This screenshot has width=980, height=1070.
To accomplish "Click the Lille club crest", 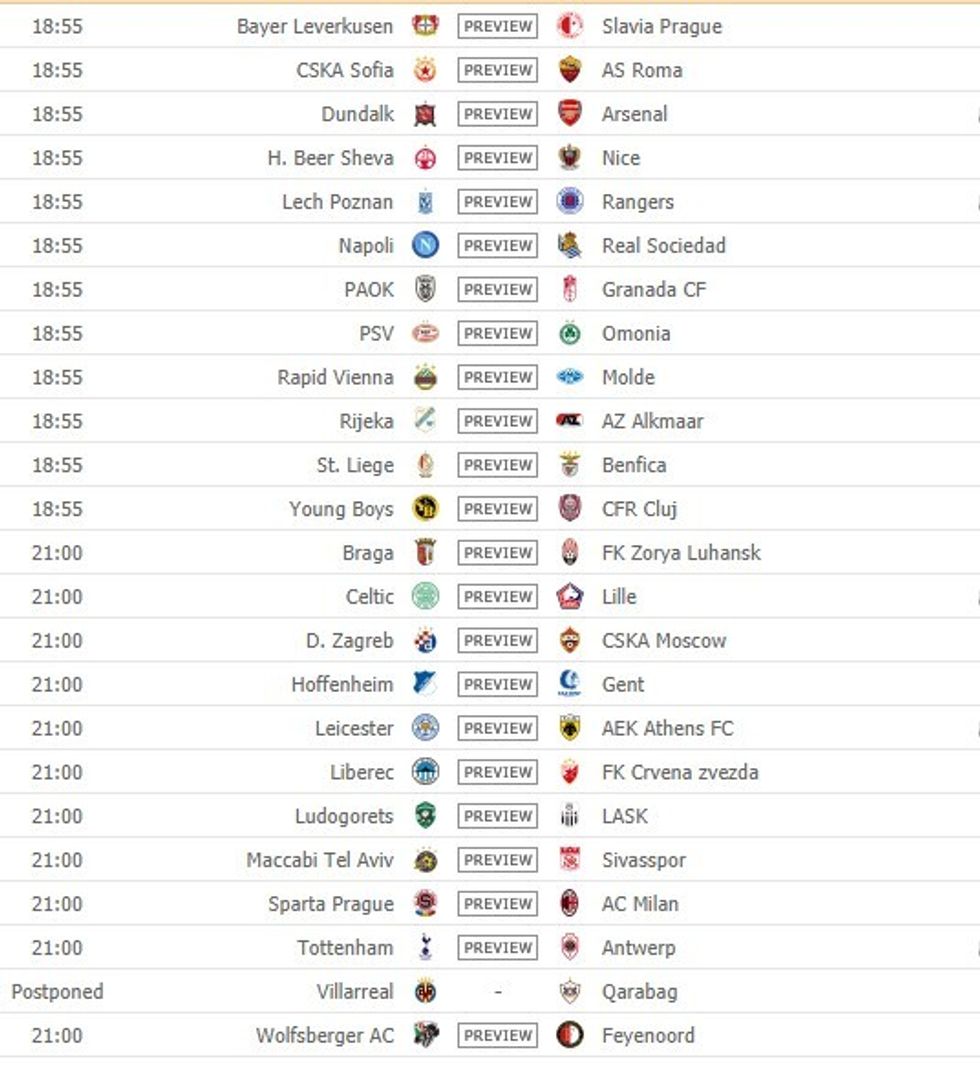I will click(570, 596).
